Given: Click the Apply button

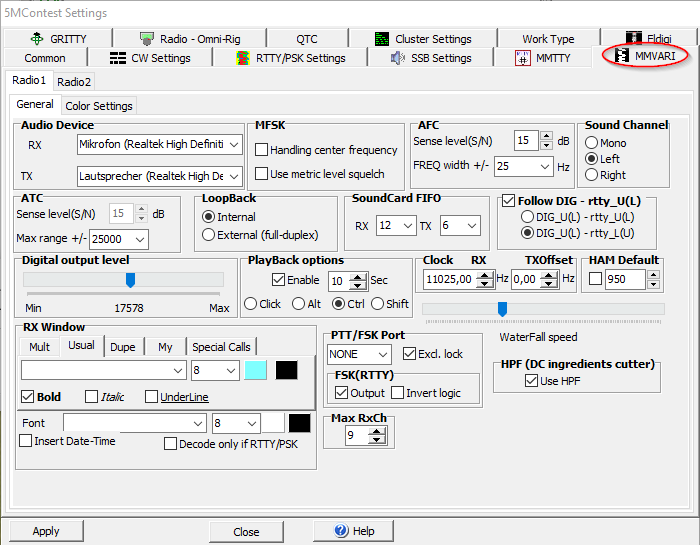Looking at the screenshot, I should [x=46, y=531].
